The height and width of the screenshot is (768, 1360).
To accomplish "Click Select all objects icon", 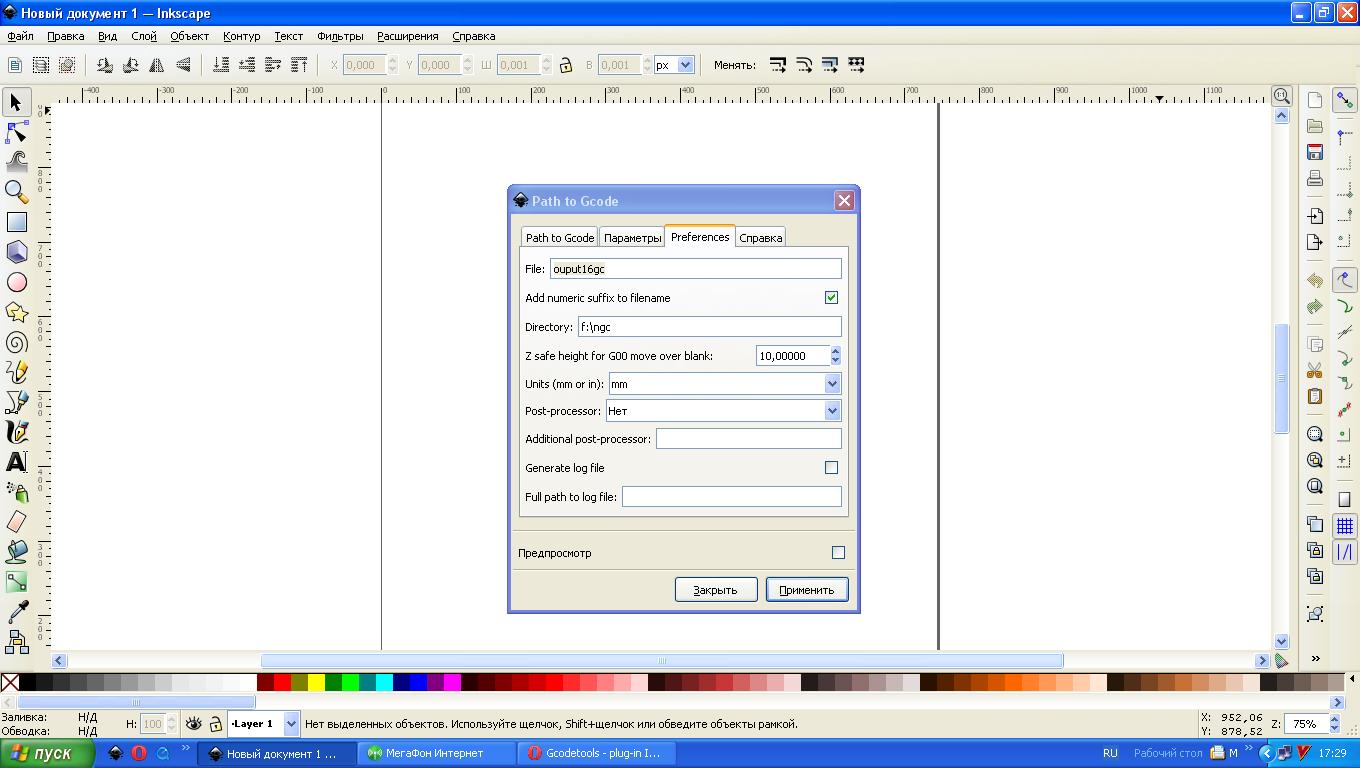I will (x=15, y=65).
